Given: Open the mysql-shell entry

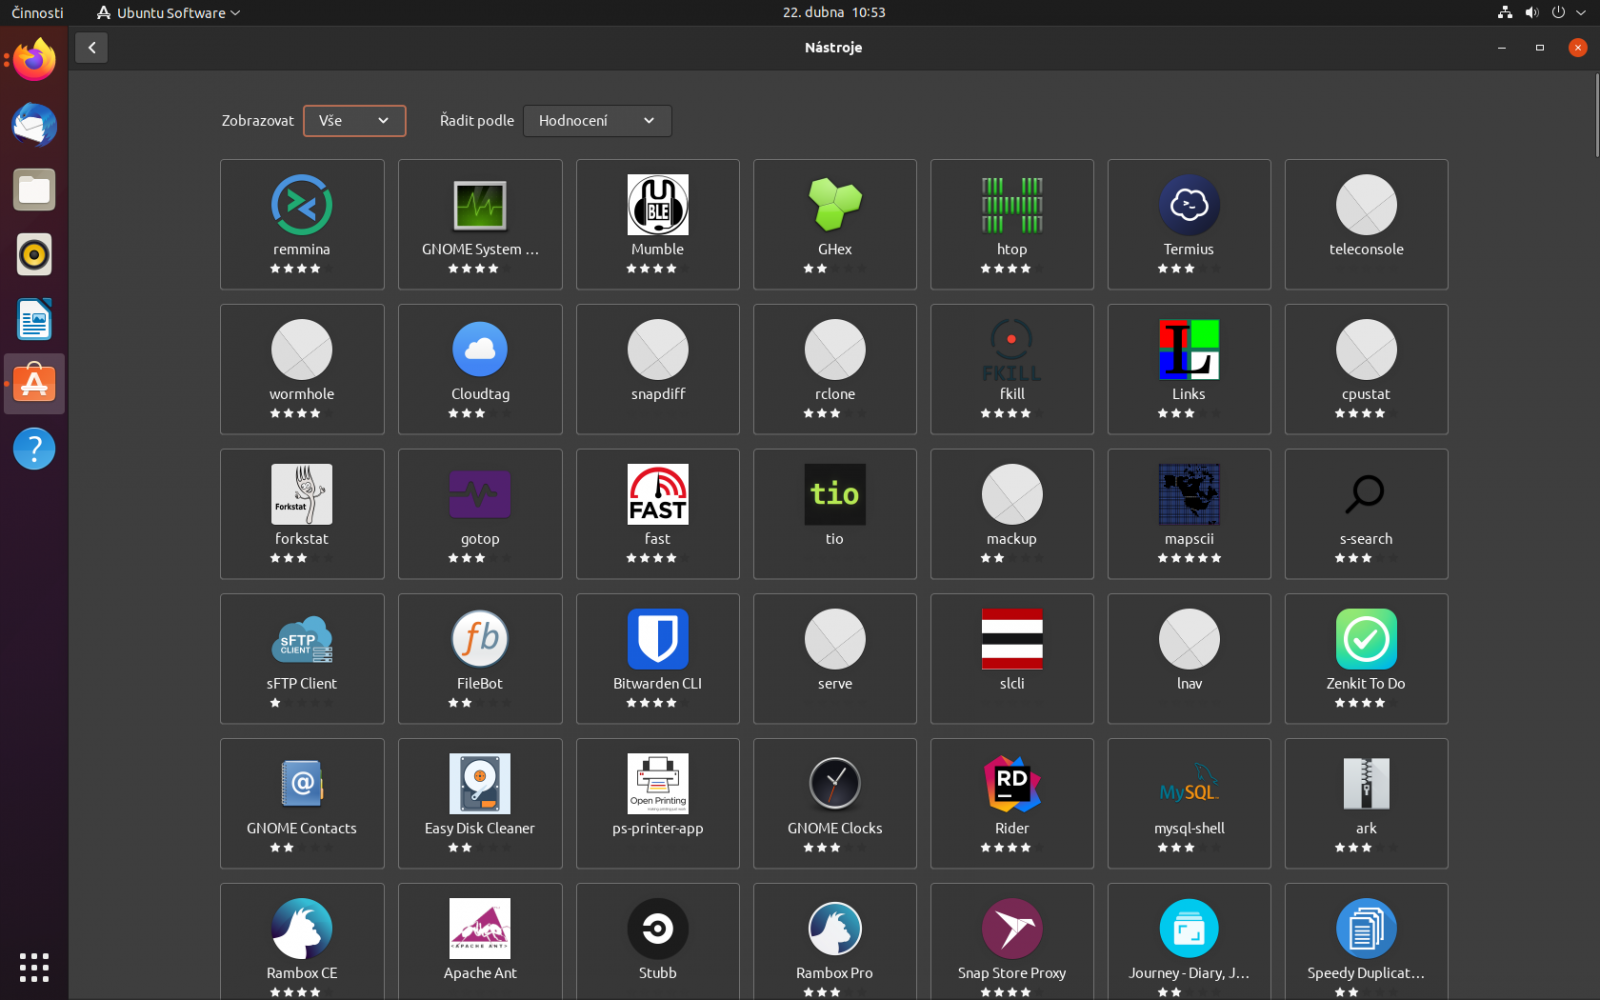Looking at the screenshot, I should (x=1188, y=803).
